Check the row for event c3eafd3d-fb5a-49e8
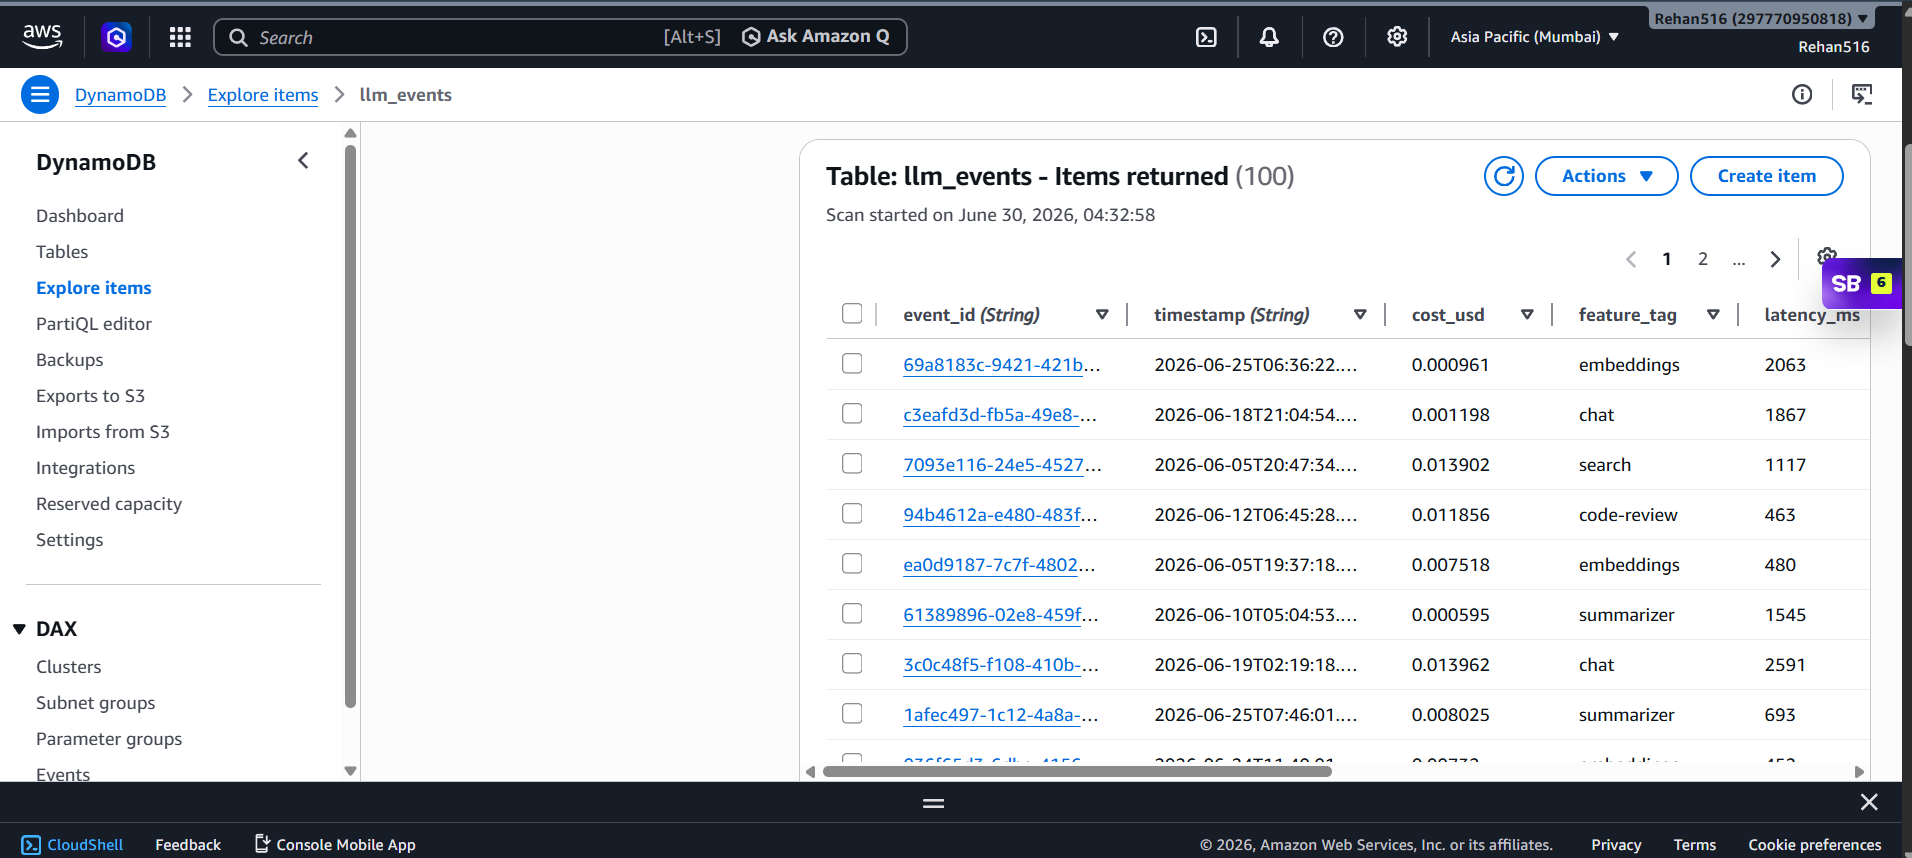Screen dimensions: 1912x858 tap(852, 414)
